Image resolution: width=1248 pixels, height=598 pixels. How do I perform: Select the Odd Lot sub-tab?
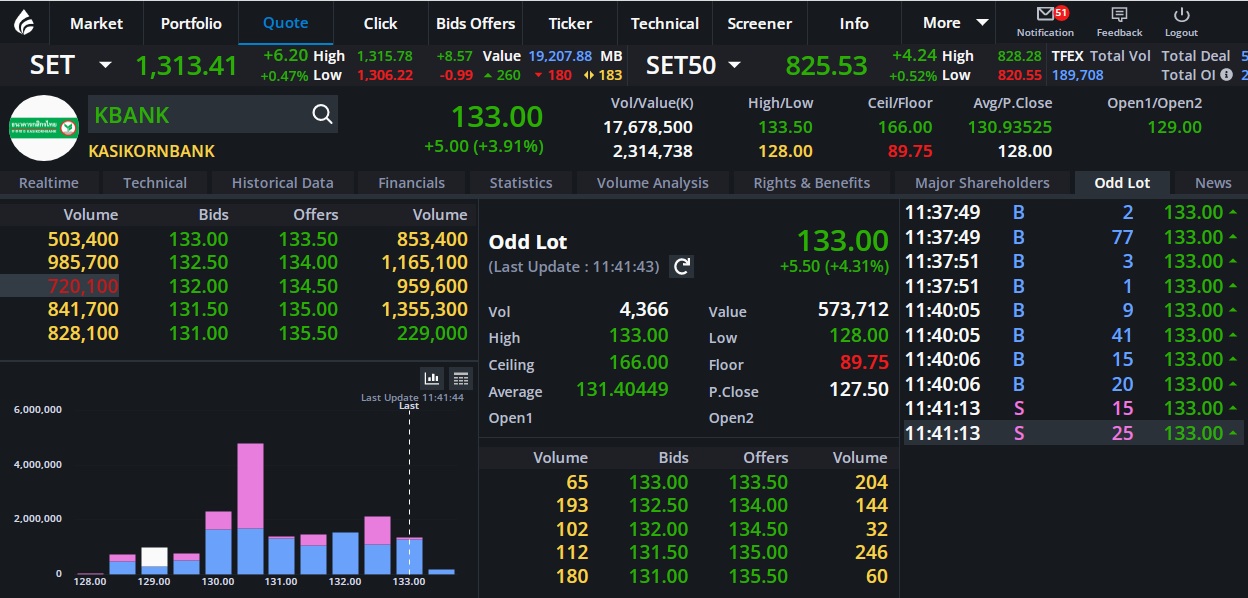coord(1123,183)
